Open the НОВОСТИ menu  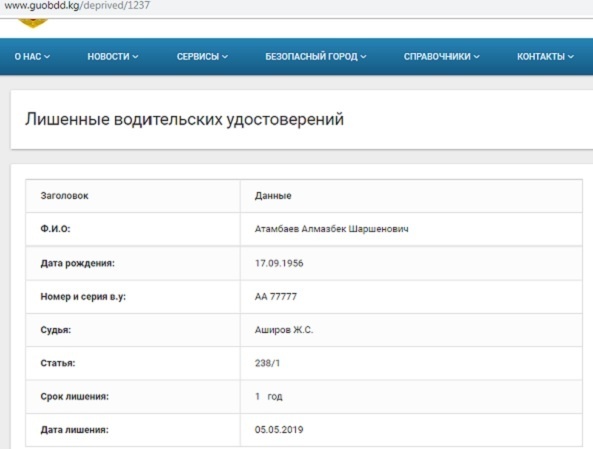pyautogui.click(x=113, y=57)
